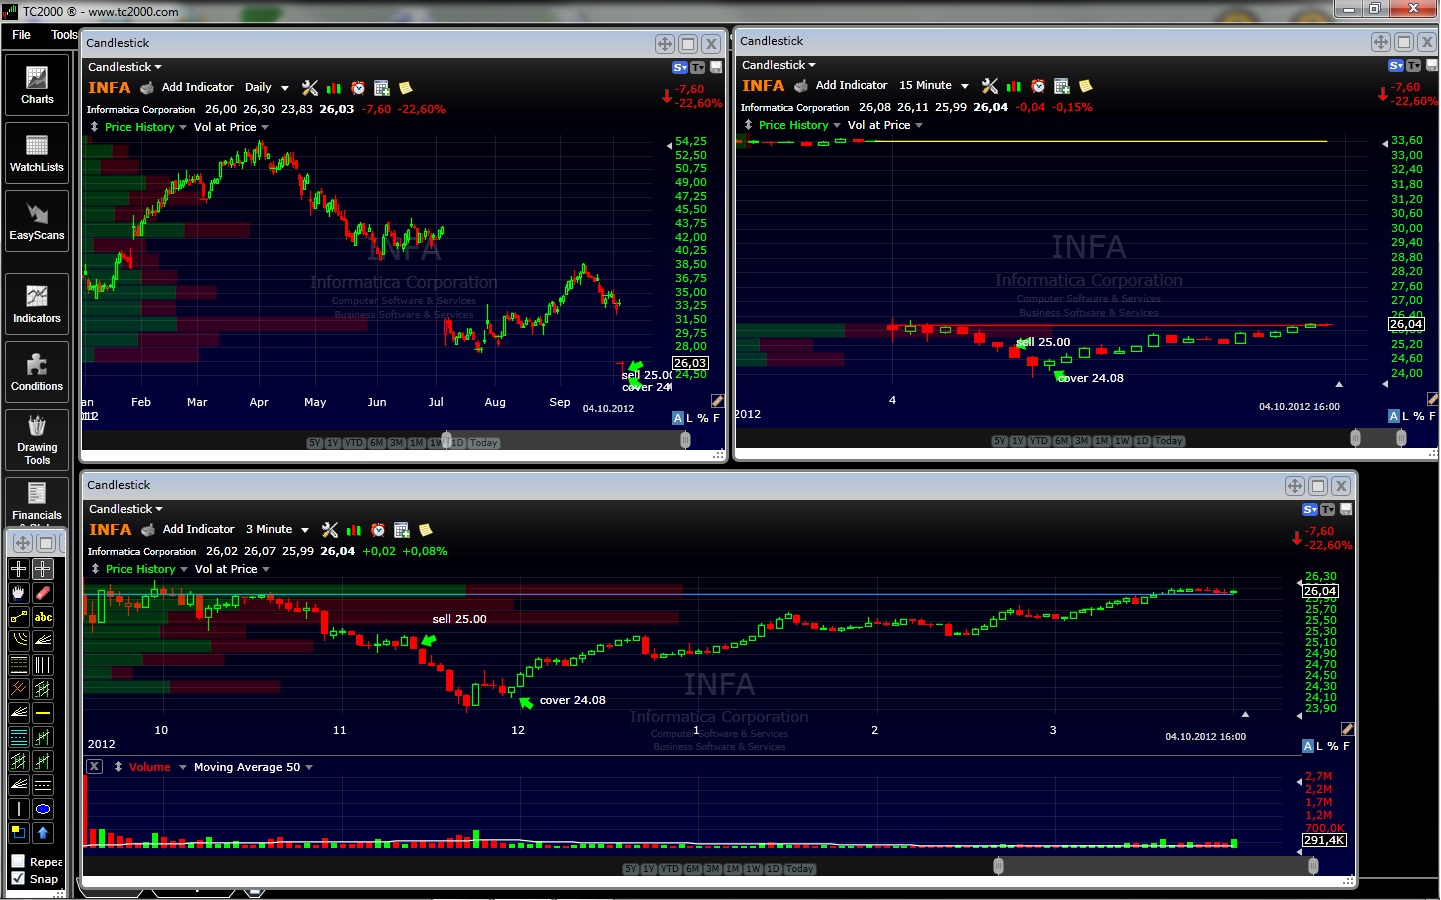The image size is (1441, 900).
Task: Open EasyScans from the sidebar
Action: point(37,221)
